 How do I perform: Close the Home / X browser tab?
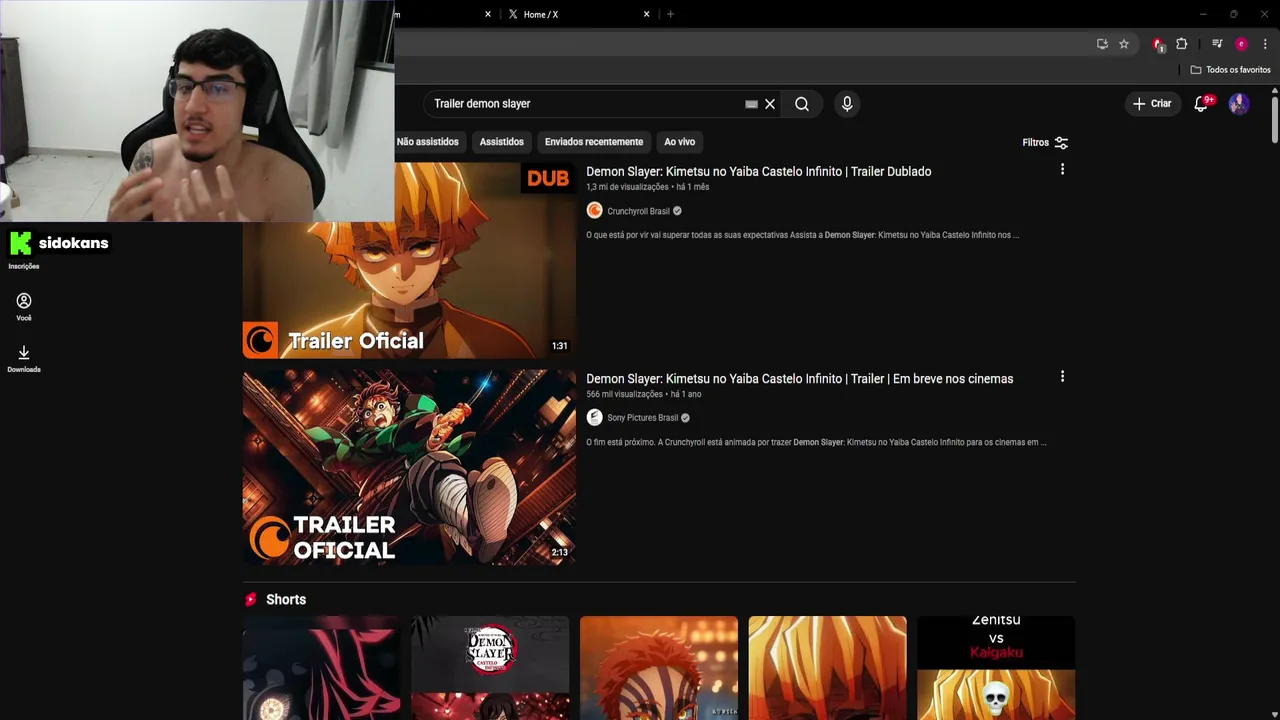[646, 14]
